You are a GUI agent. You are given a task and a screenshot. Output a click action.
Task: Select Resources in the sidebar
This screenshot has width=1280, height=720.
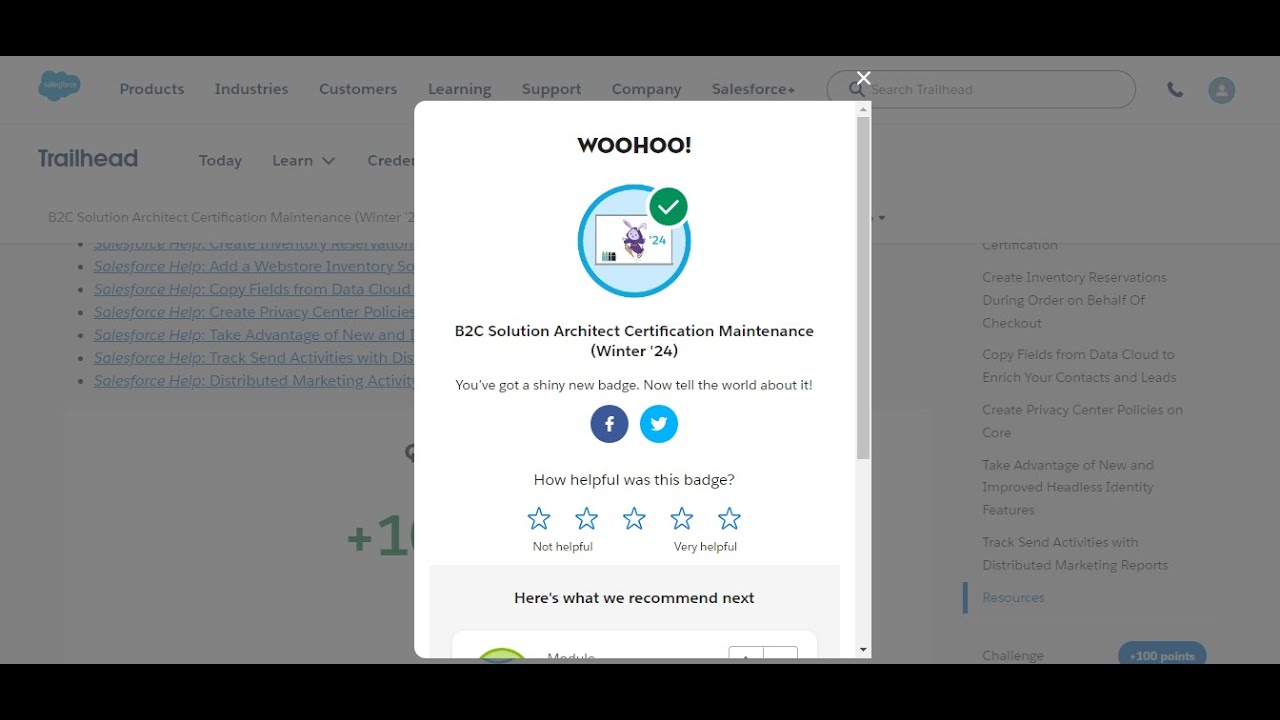click(x=1013, y=598)
